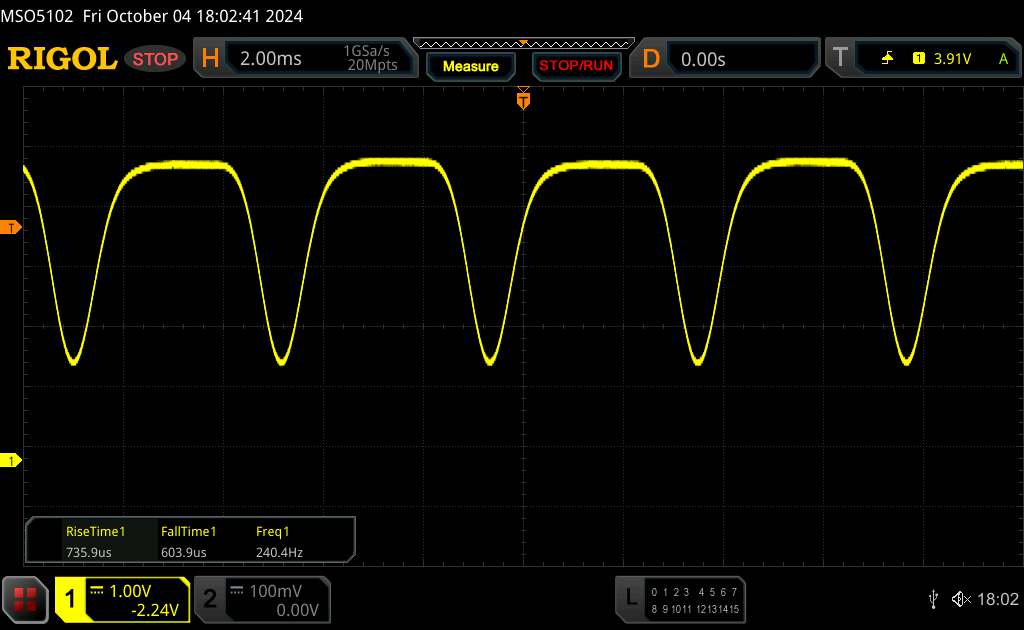The width and height of the screenshot is (1024, 630).
Task: Tap the USB connection status icon
Action: pos(933,599)
